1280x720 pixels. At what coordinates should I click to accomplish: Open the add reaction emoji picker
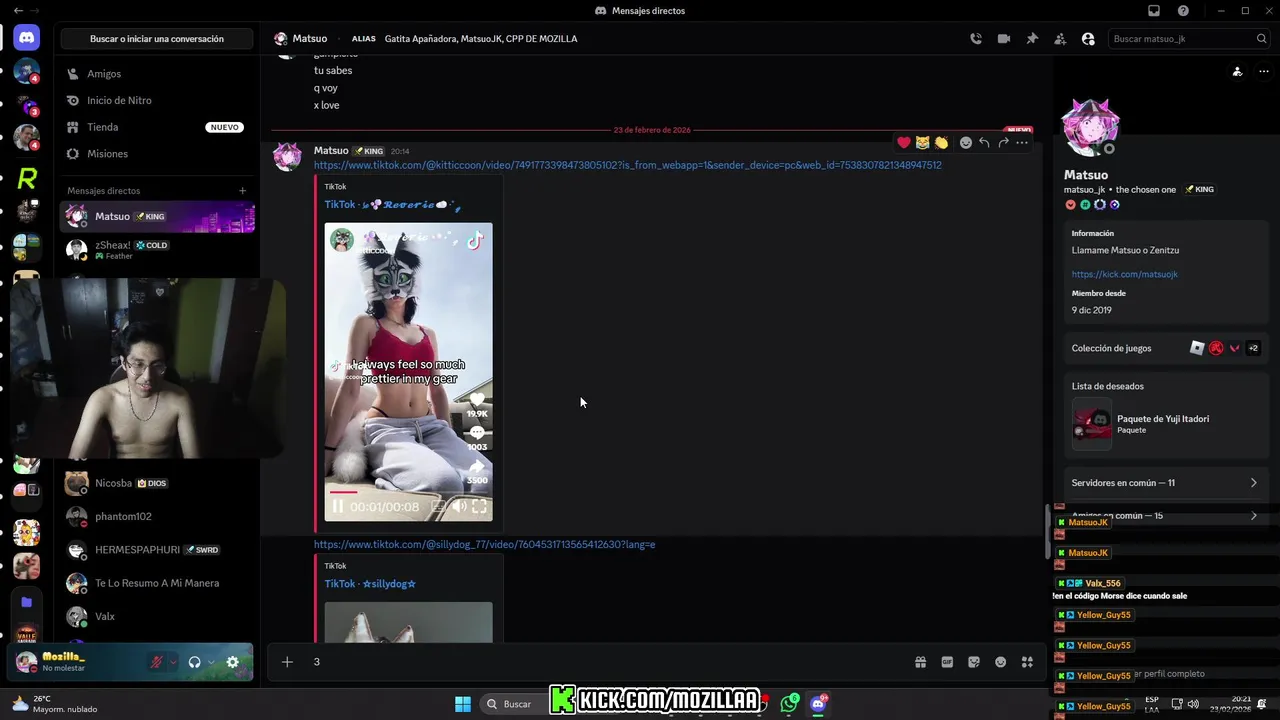(966, 143)
